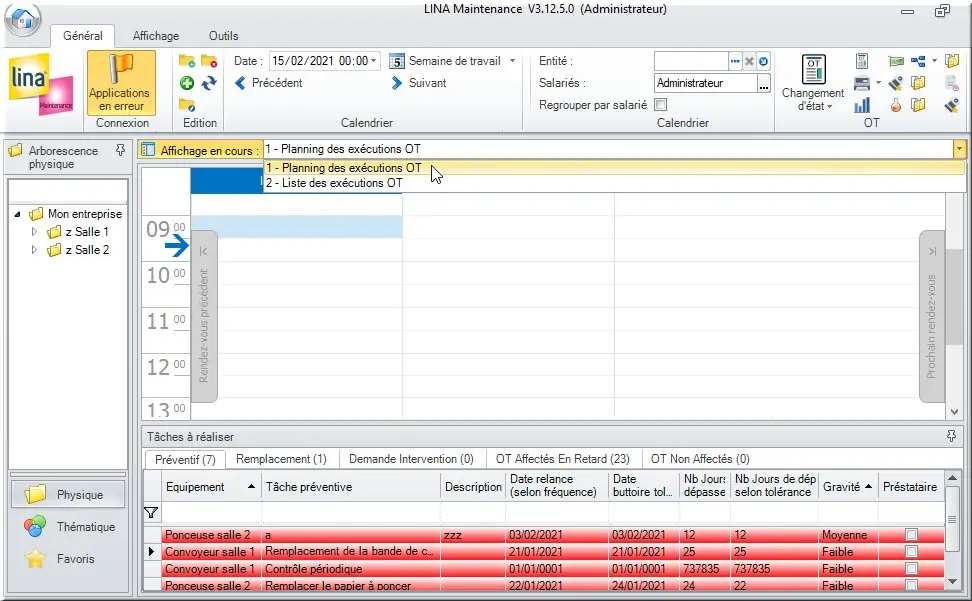This screenshot has width=972, height=601.
Task: Switch to the Affichage ribbon tab
Action: 156,36
